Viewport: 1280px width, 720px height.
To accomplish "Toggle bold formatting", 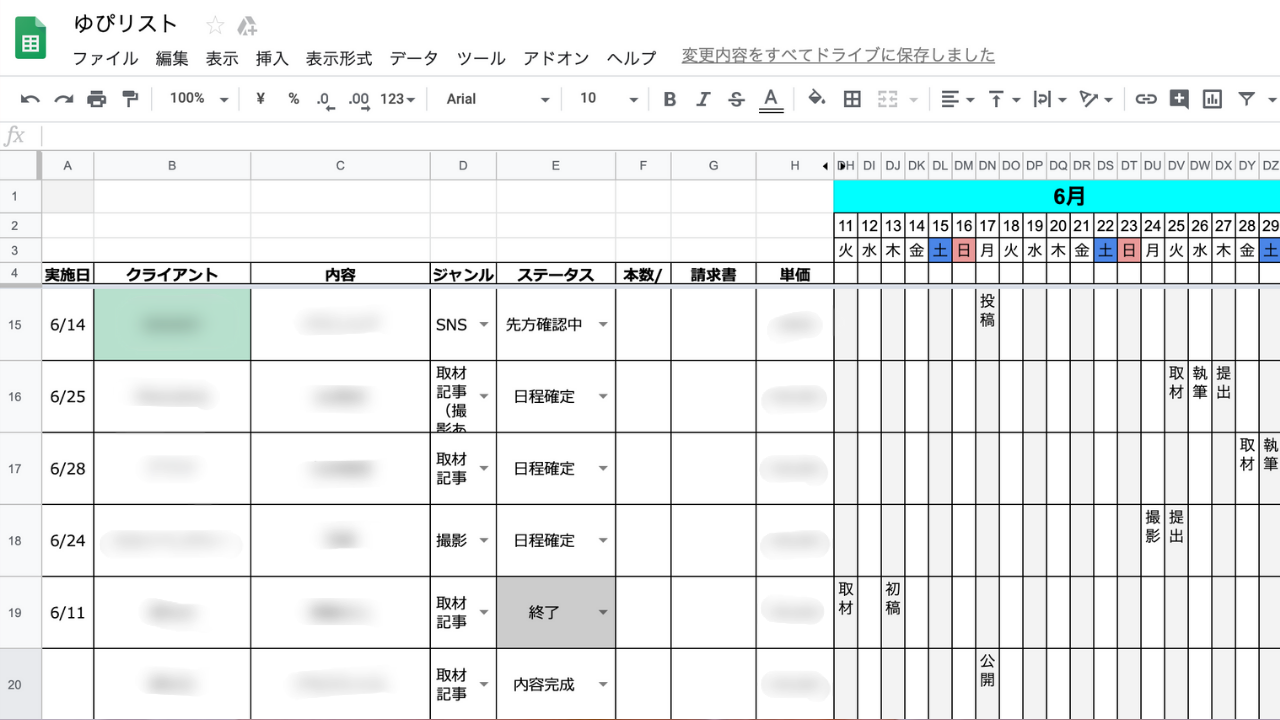I will tap(670, 99).
